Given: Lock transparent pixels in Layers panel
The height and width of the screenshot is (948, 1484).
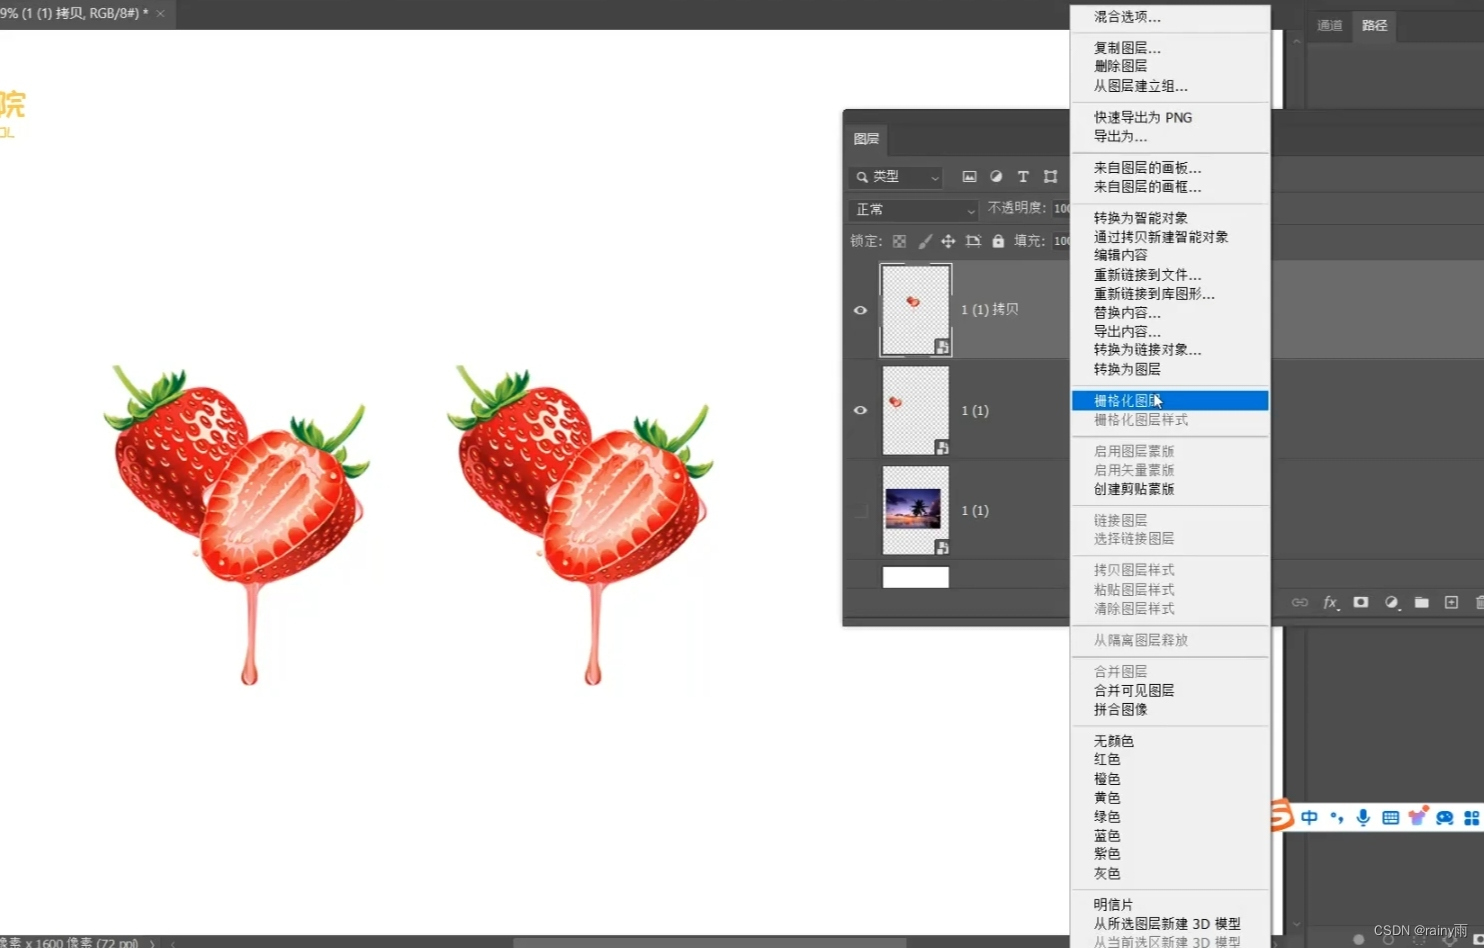Looking at the screenshot, I should click(x=899, y=241).
